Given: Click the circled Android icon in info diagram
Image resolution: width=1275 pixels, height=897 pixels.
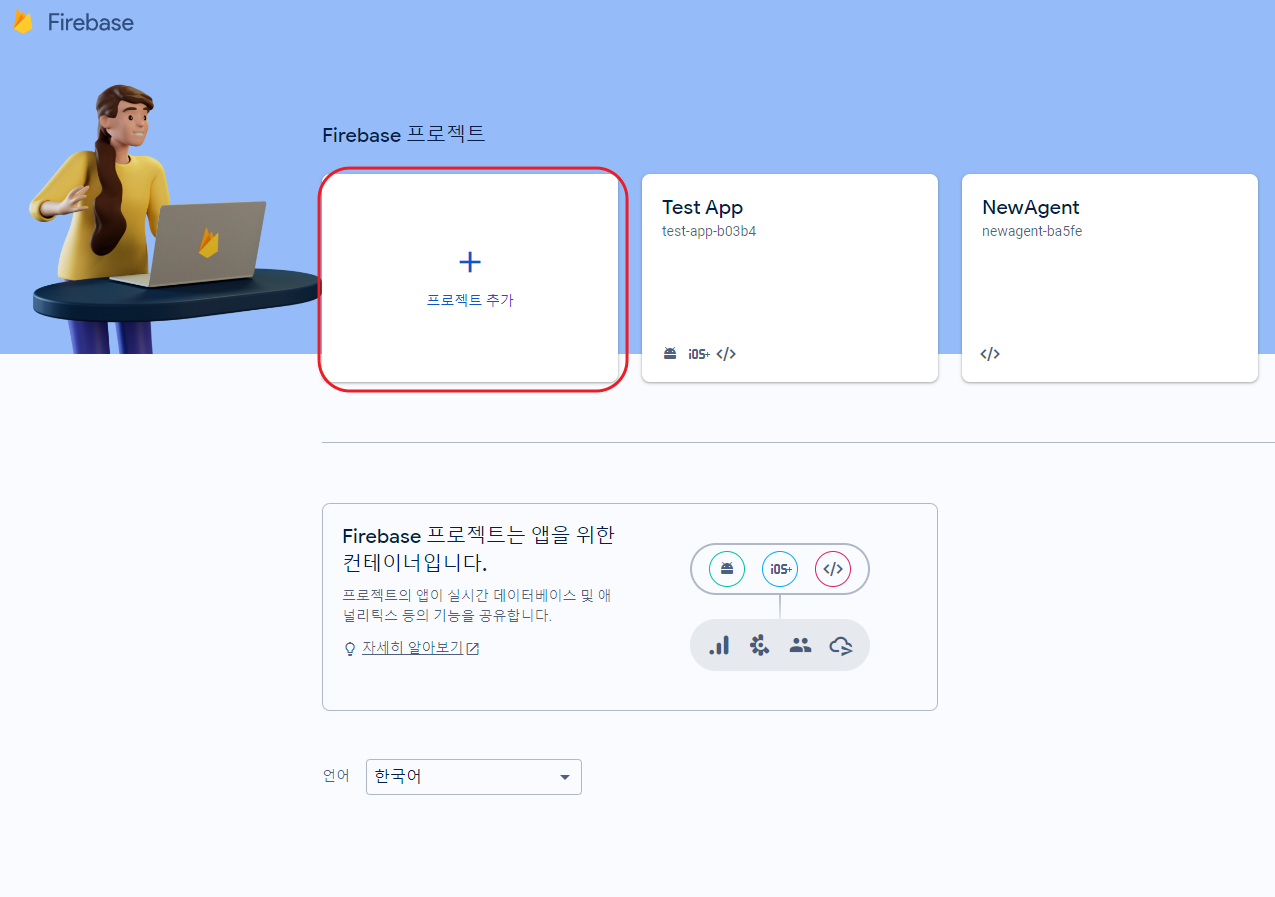Looking at the screenshot, I should coord(727,569).
